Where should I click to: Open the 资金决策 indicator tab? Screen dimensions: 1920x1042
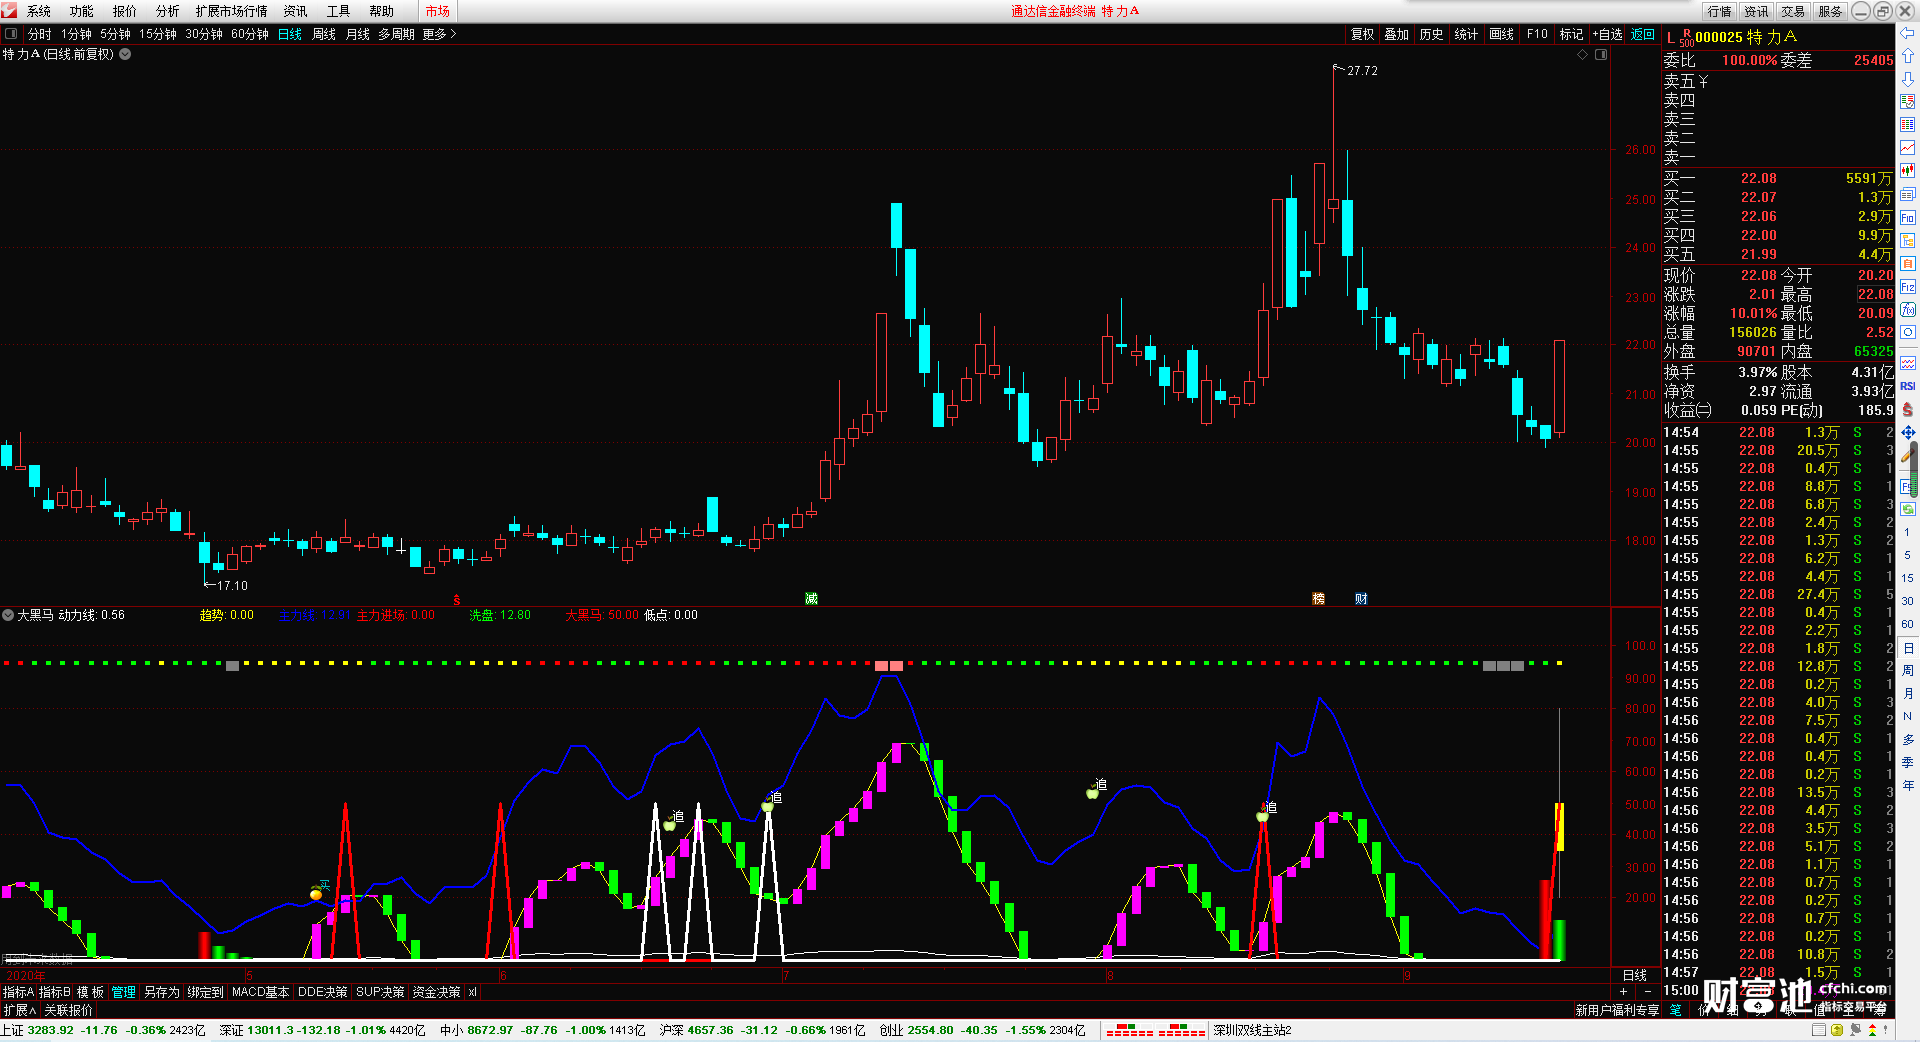tap(436, 992)
